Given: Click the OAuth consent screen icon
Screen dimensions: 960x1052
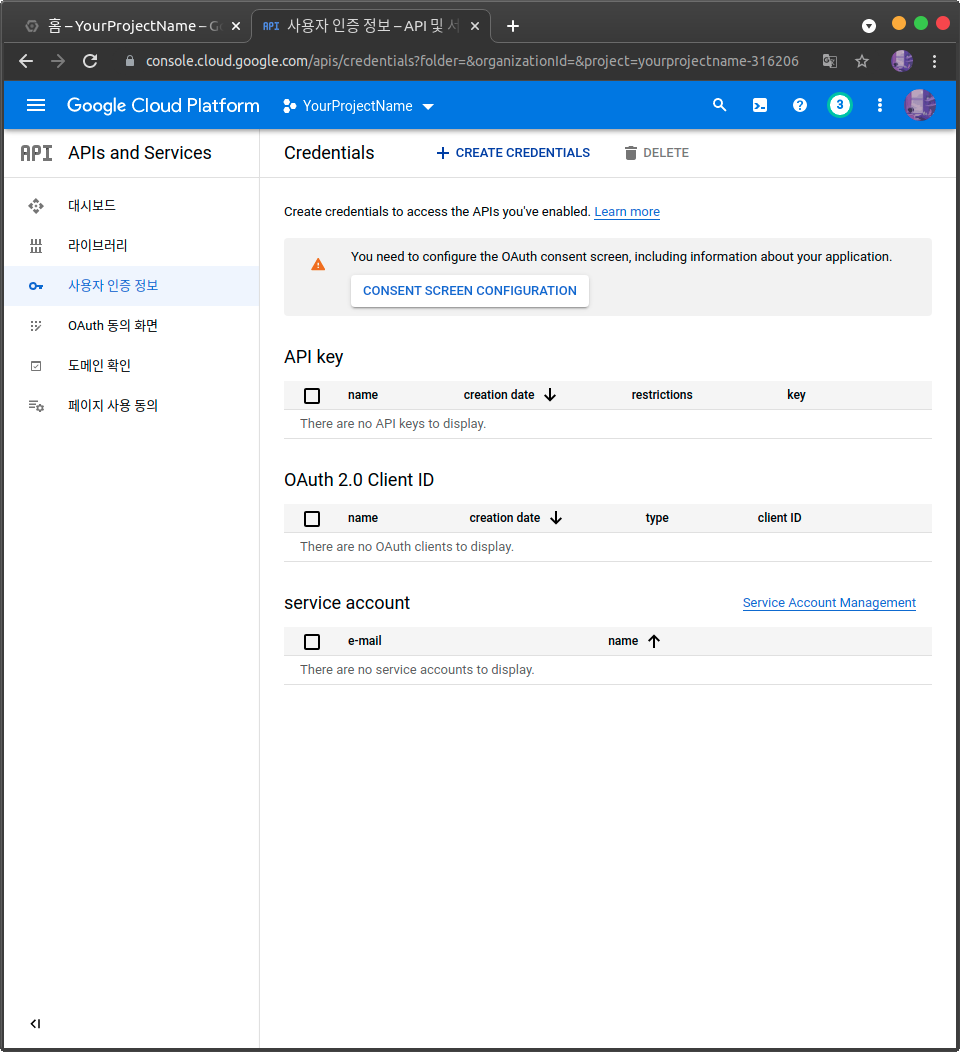Looking at the screenshot, I should [36, 326].
